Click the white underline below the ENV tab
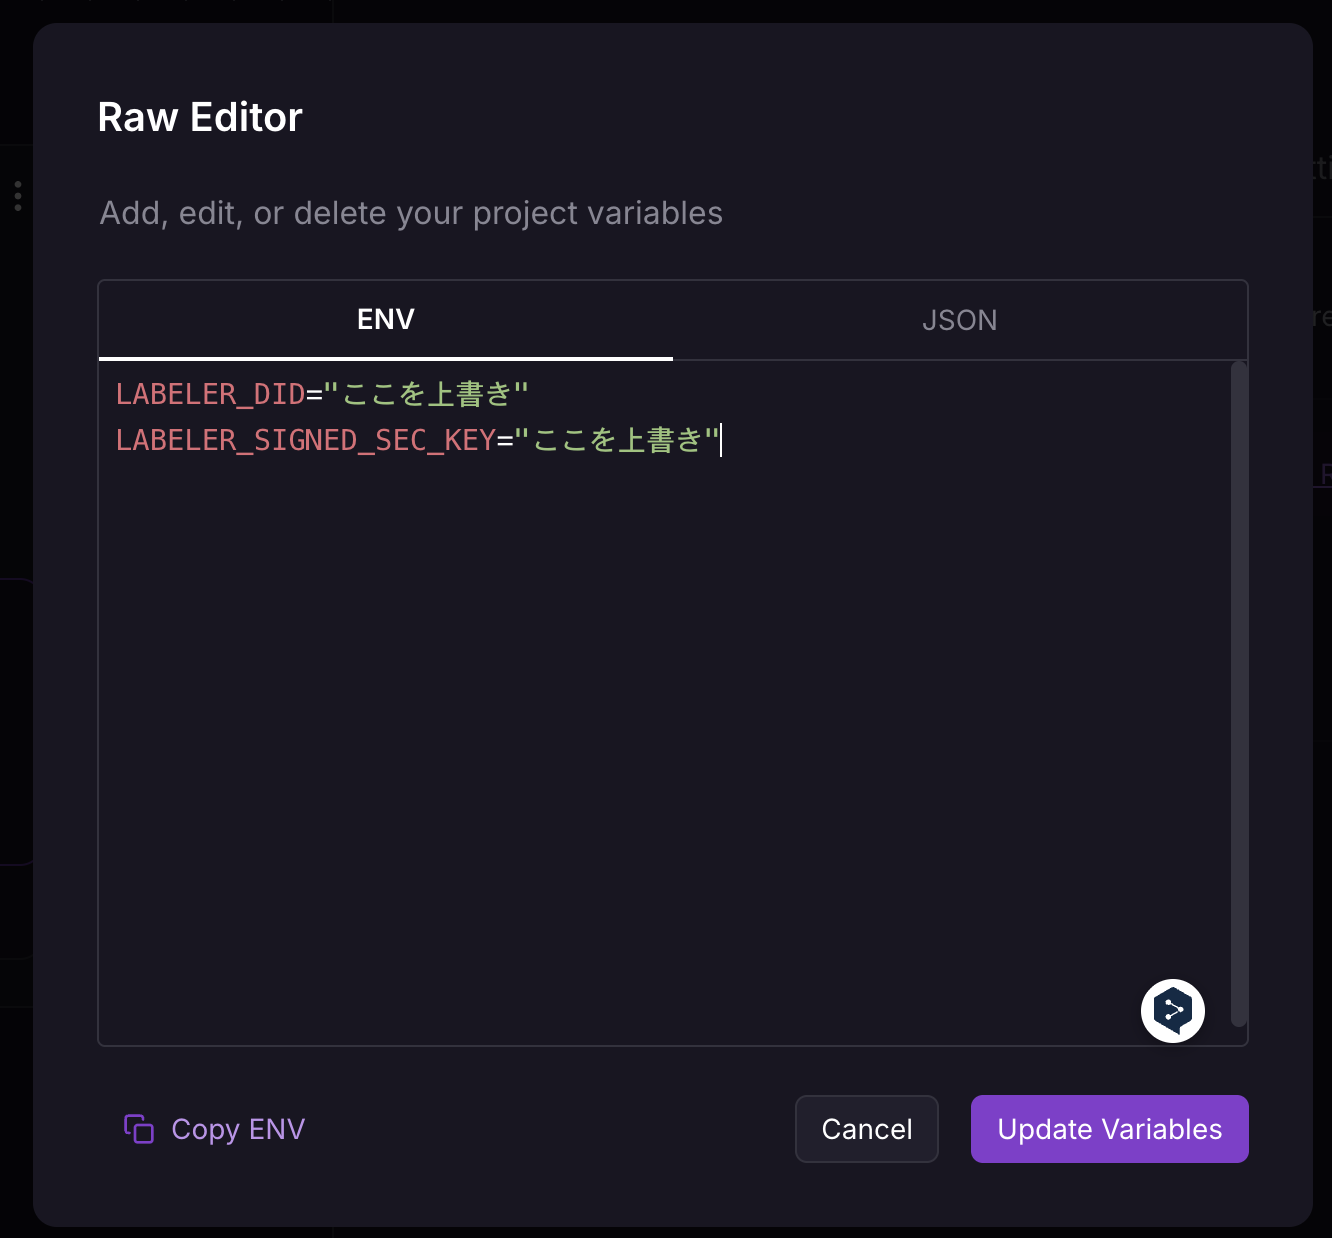 (x=385, y=358)
